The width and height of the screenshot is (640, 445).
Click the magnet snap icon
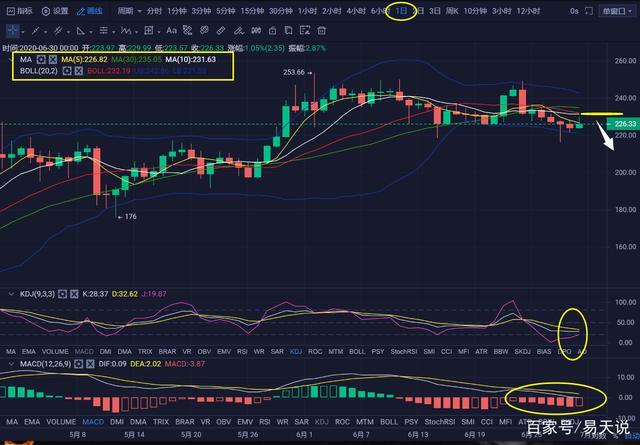256,30
